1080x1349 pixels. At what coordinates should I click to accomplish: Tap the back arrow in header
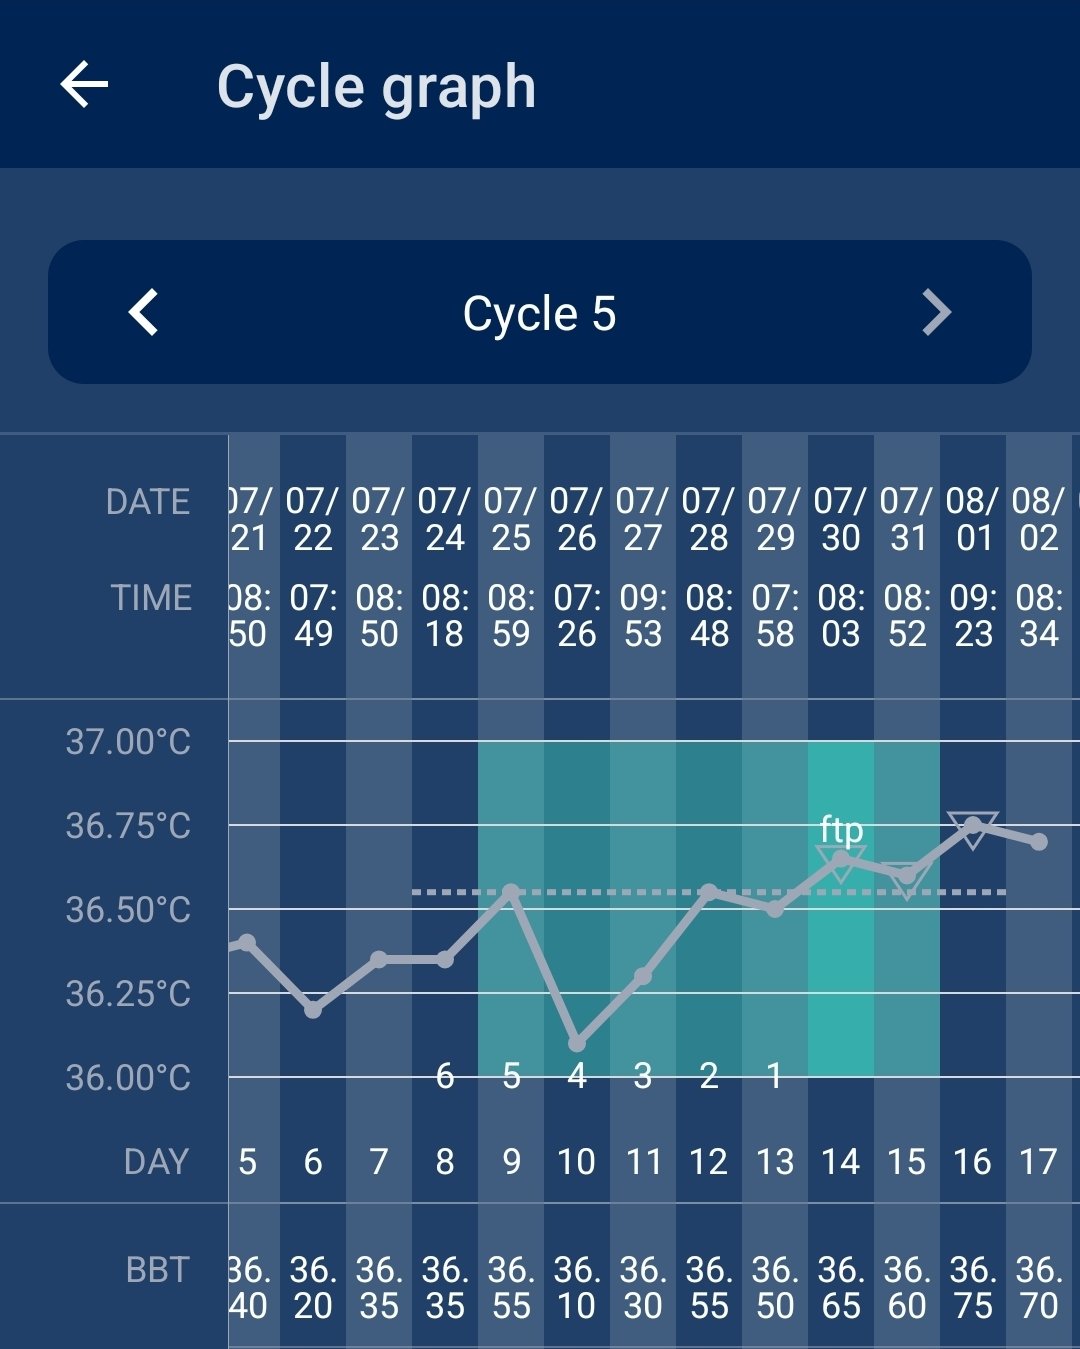coord(84,84)
